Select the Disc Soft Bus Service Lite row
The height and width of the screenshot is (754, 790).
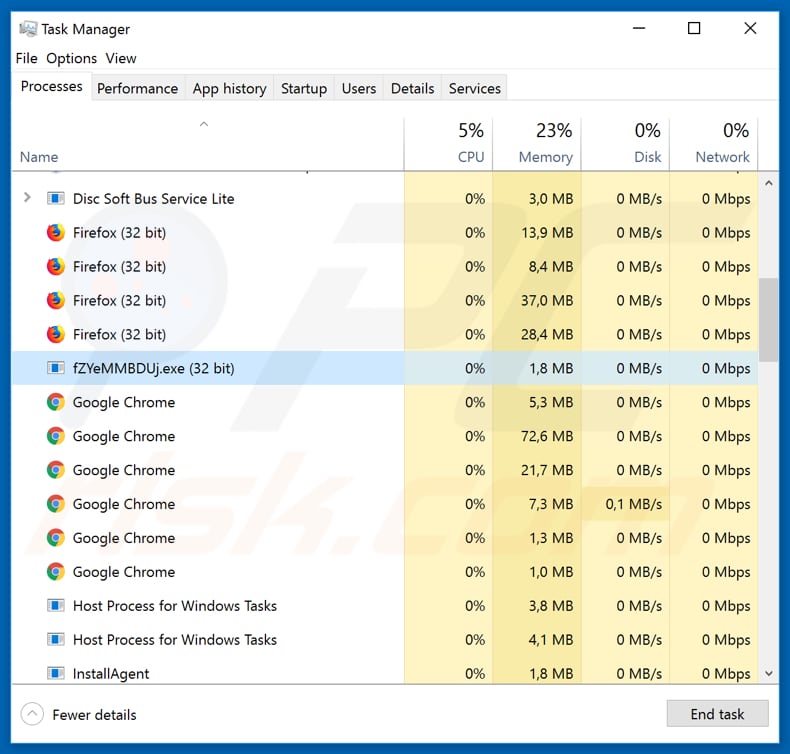[x=385, y=198]
